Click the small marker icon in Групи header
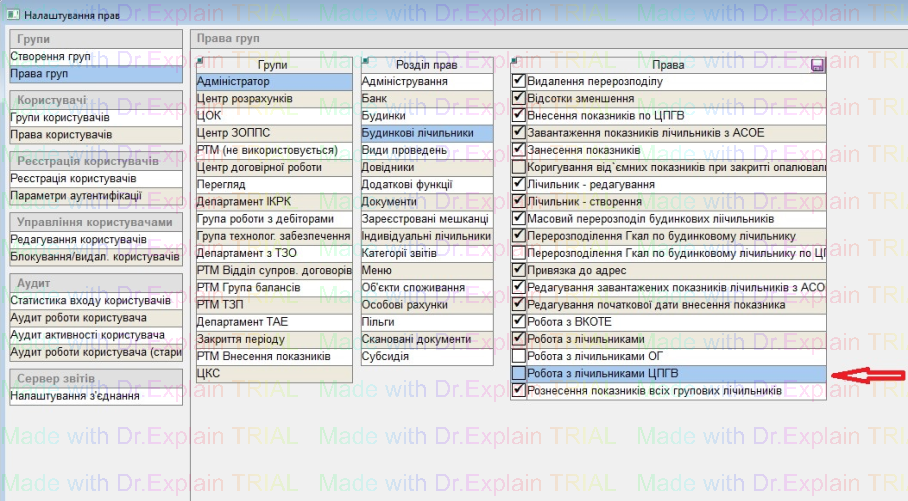This screenshot has height=501, width=908. coord(202,62)
